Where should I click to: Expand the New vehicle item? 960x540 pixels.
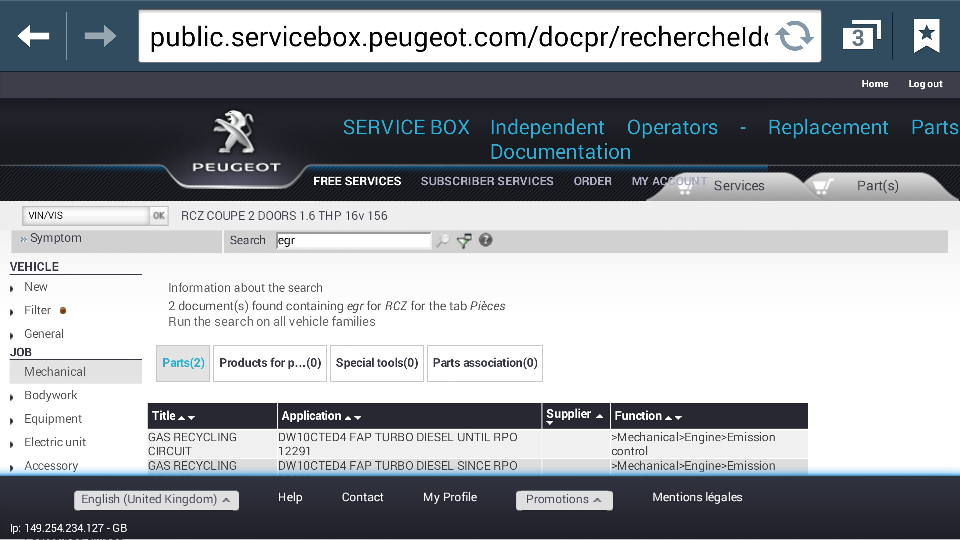pos(36,287)
